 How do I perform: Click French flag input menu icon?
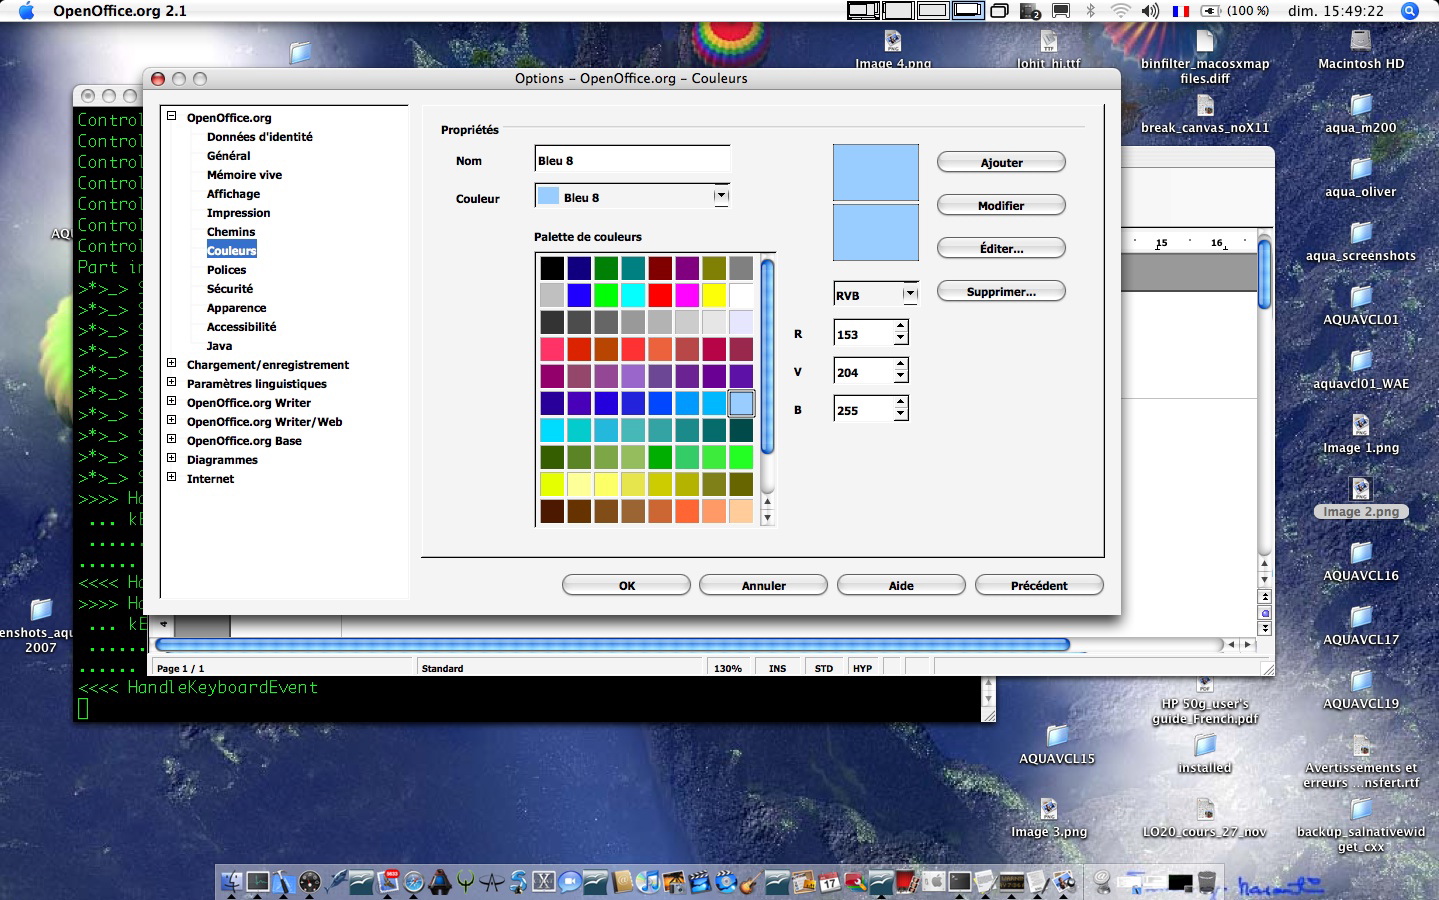(x=1181, y=11)
